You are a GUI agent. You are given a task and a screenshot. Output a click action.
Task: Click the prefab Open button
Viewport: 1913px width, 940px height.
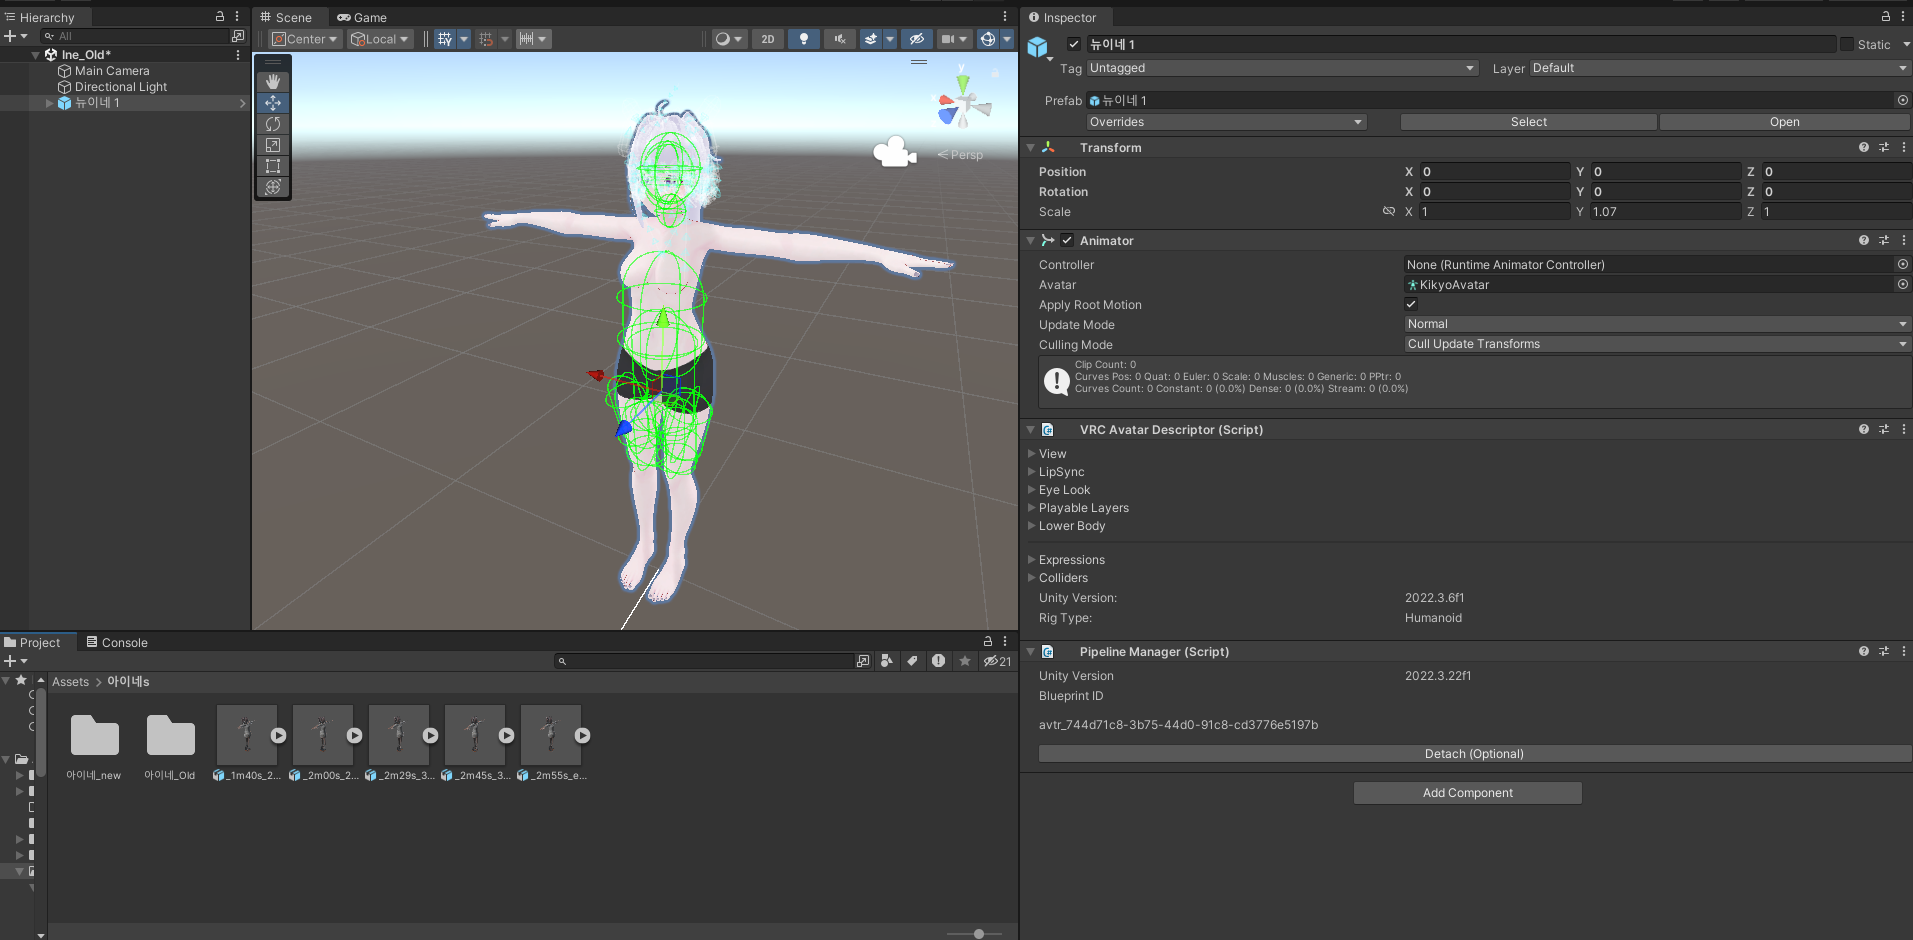1784,122
